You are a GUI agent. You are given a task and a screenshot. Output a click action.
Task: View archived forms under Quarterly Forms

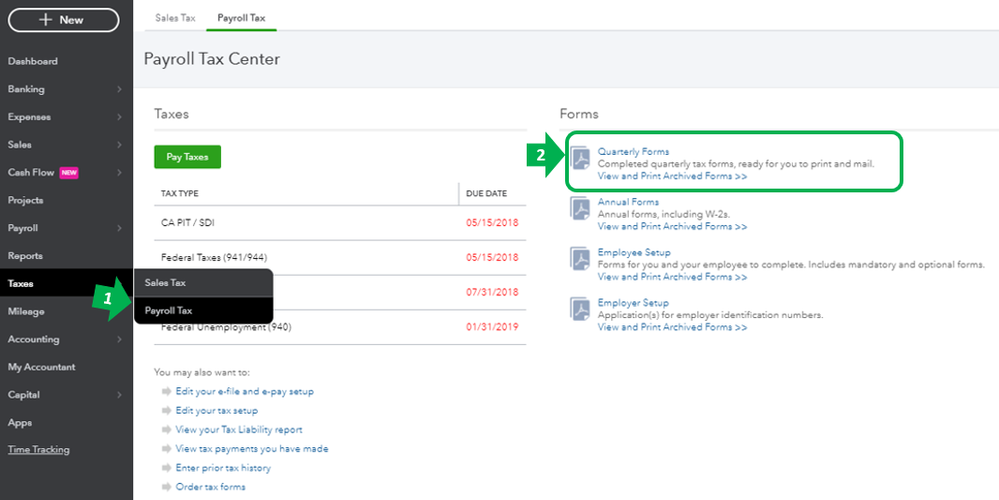tap(672, 176)
